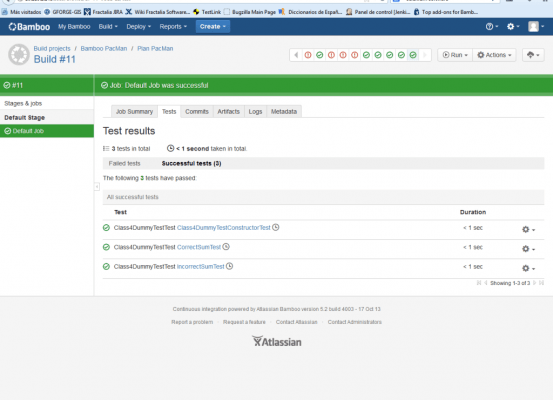This screenshot has height=400, width=553.
Task: Click test history clock for Class4DummyTestConstructorTest
Action: tap(276, 228)
